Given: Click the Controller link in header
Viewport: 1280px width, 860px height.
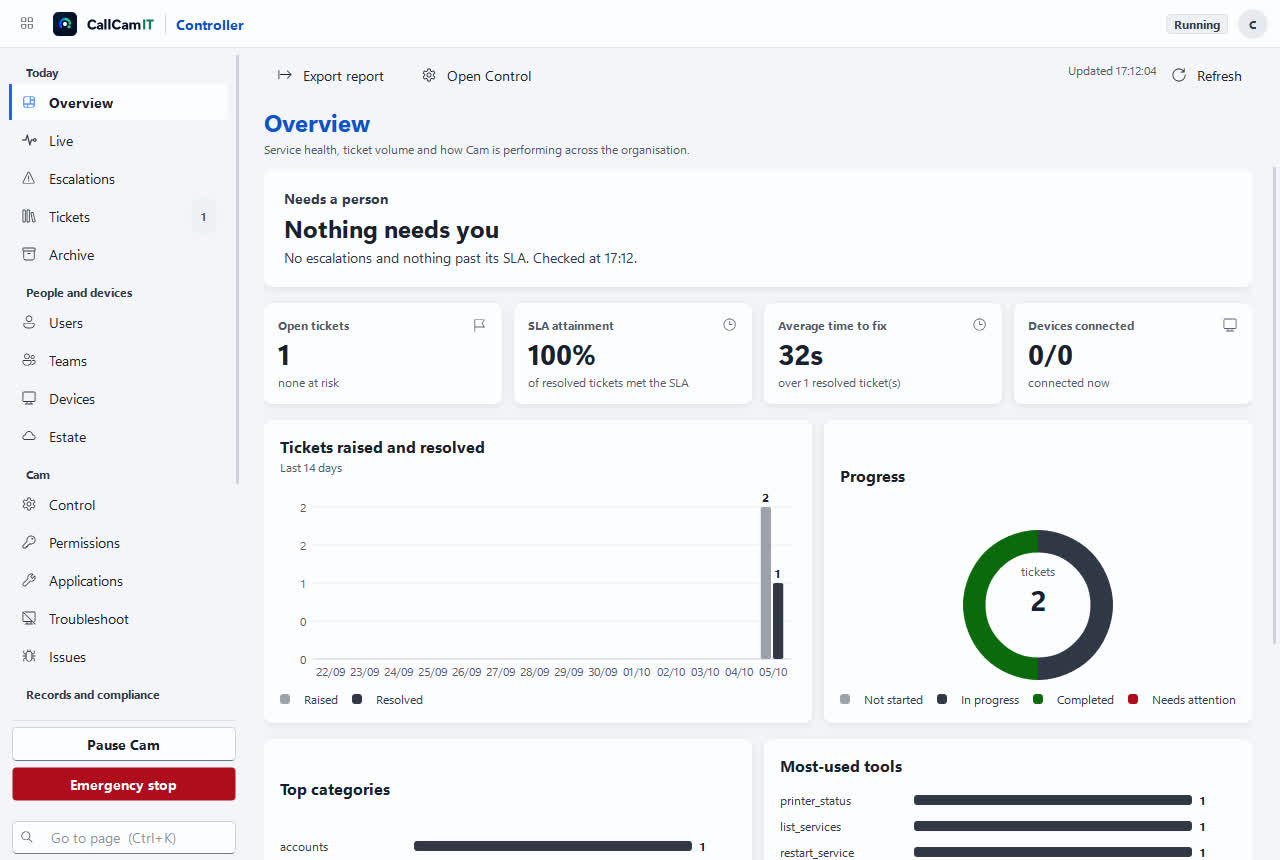Looking at the screenshot, I should (x=210, y=25).
